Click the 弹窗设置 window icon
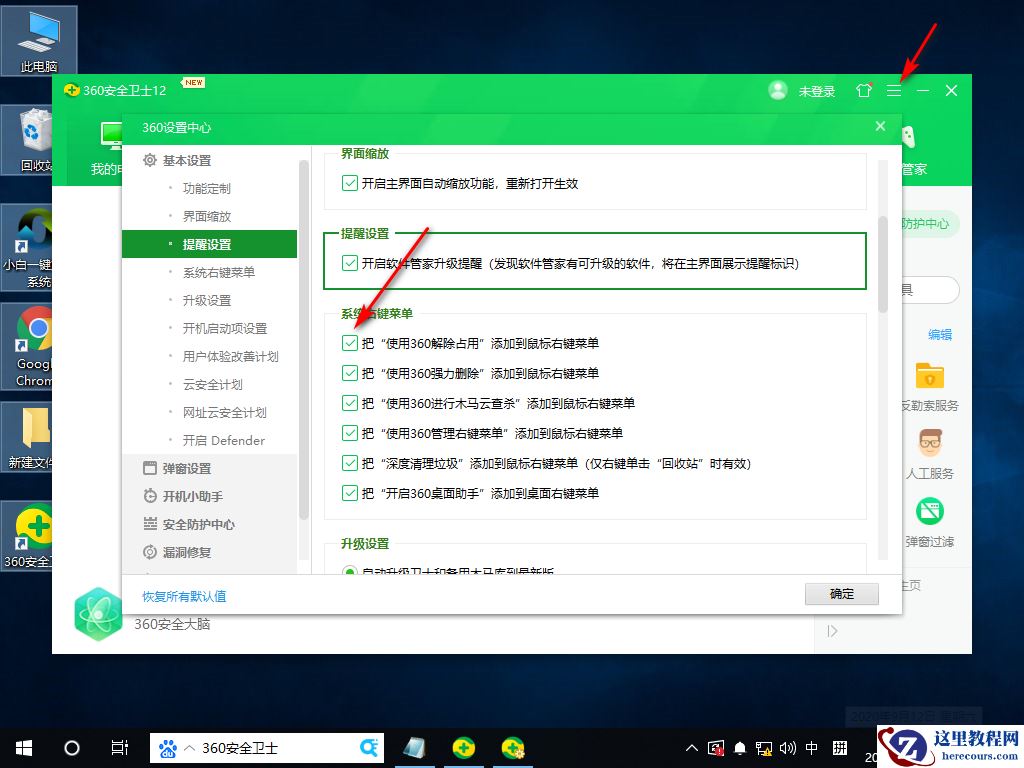The image size is (1024, 768). pos(150,468)
